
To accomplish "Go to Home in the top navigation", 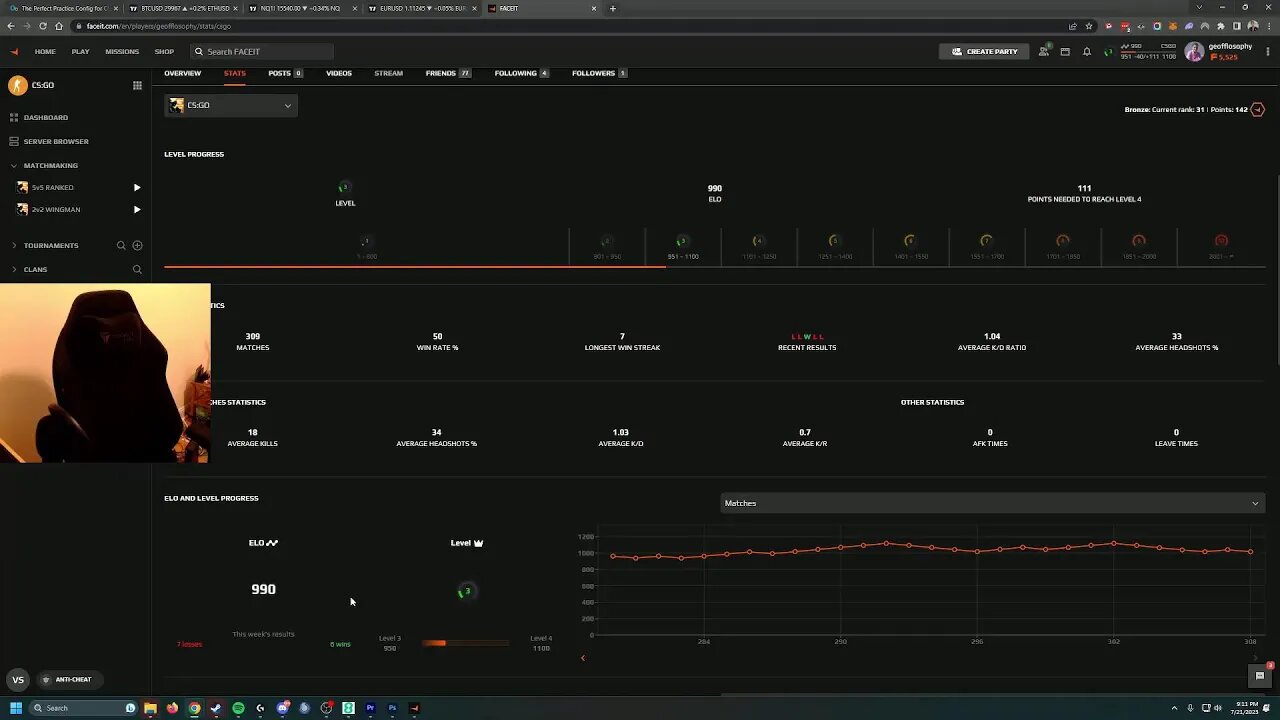I will (45, 51).
